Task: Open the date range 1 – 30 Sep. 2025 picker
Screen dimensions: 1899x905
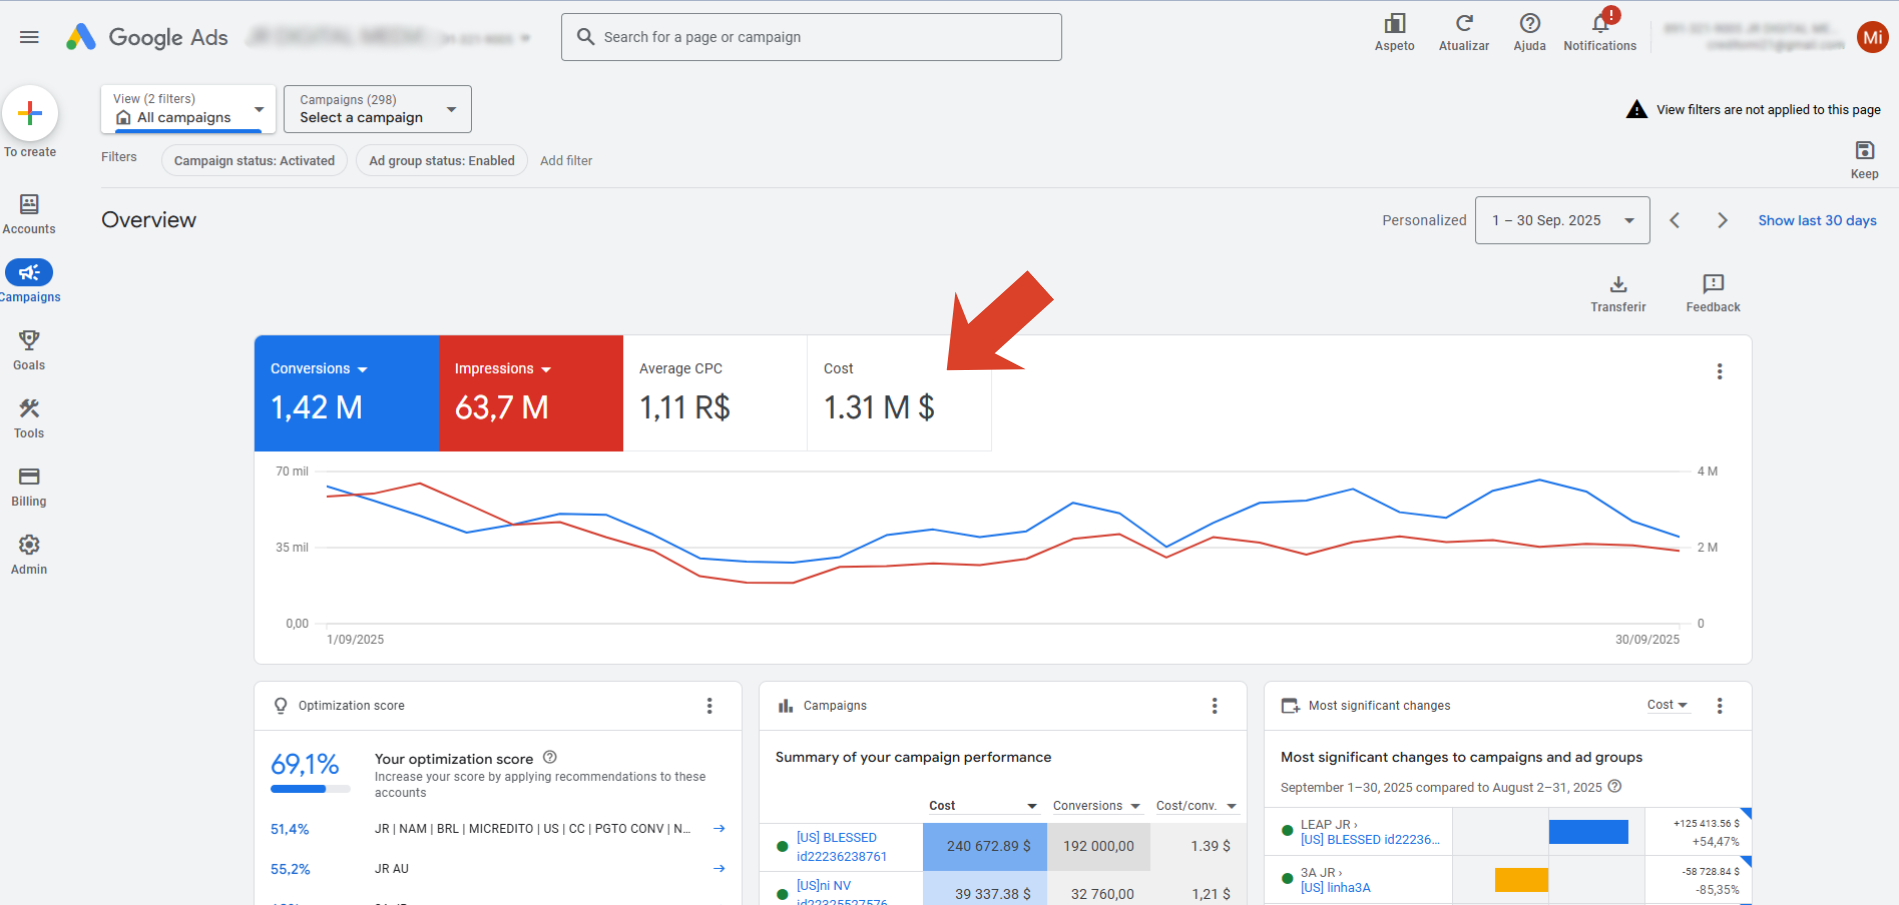Action: coord(1562,220)
